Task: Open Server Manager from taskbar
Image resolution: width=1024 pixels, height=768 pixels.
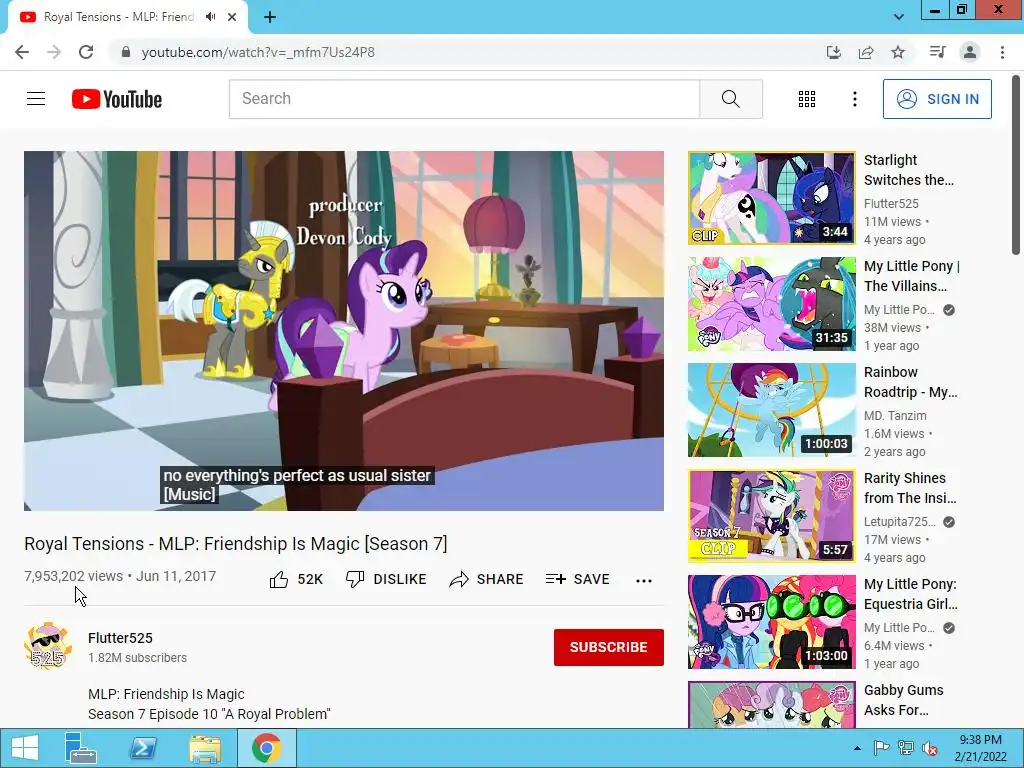Action: click(x=81, y=748)
